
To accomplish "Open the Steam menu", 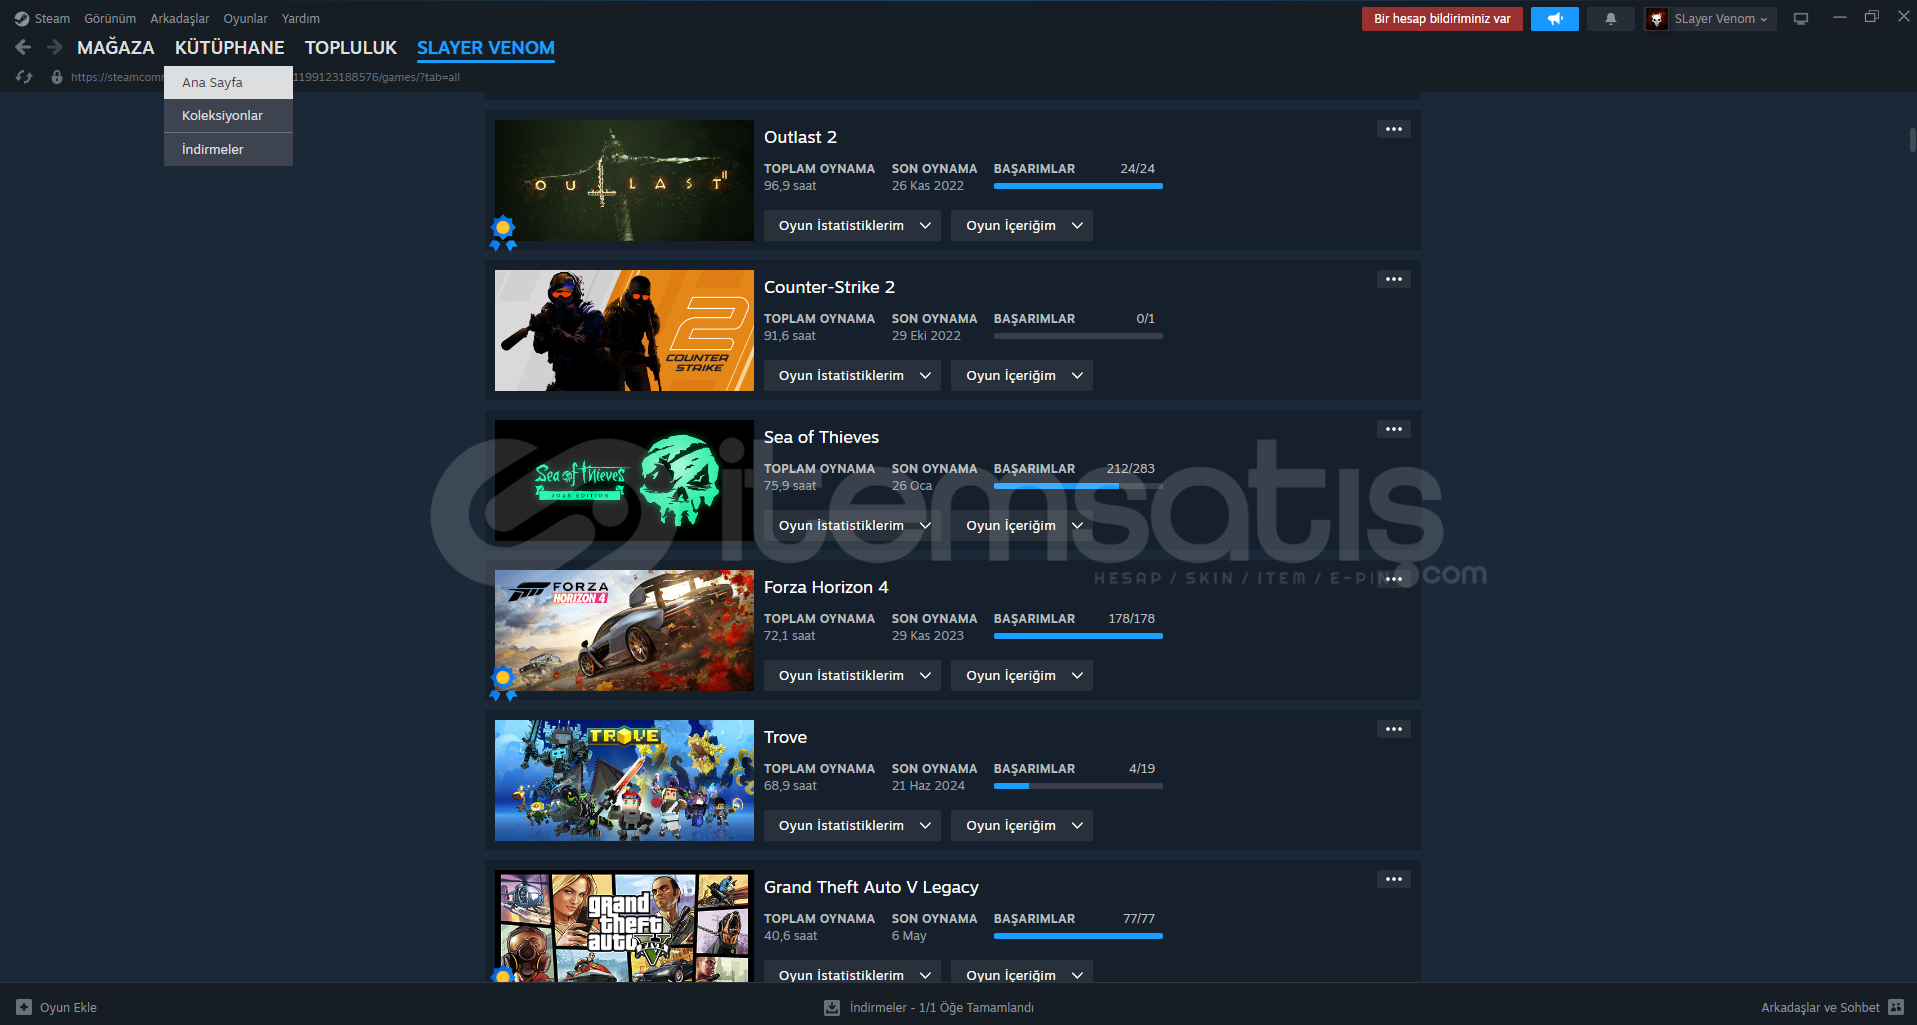I will [52, 19].
